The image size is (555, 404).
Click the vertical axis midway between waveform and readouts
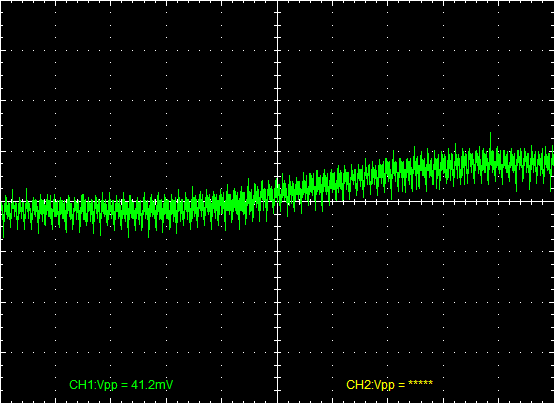point(278,297)
